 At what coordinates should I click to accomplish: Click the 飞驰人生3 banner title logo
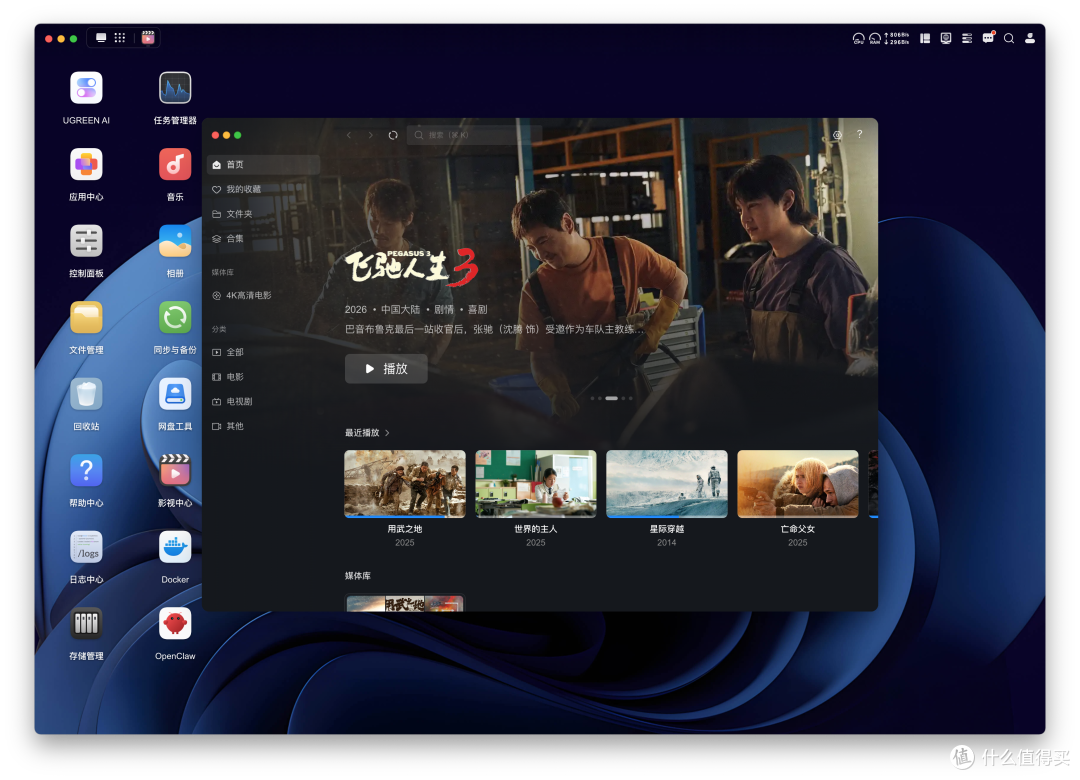coord(412,267)
